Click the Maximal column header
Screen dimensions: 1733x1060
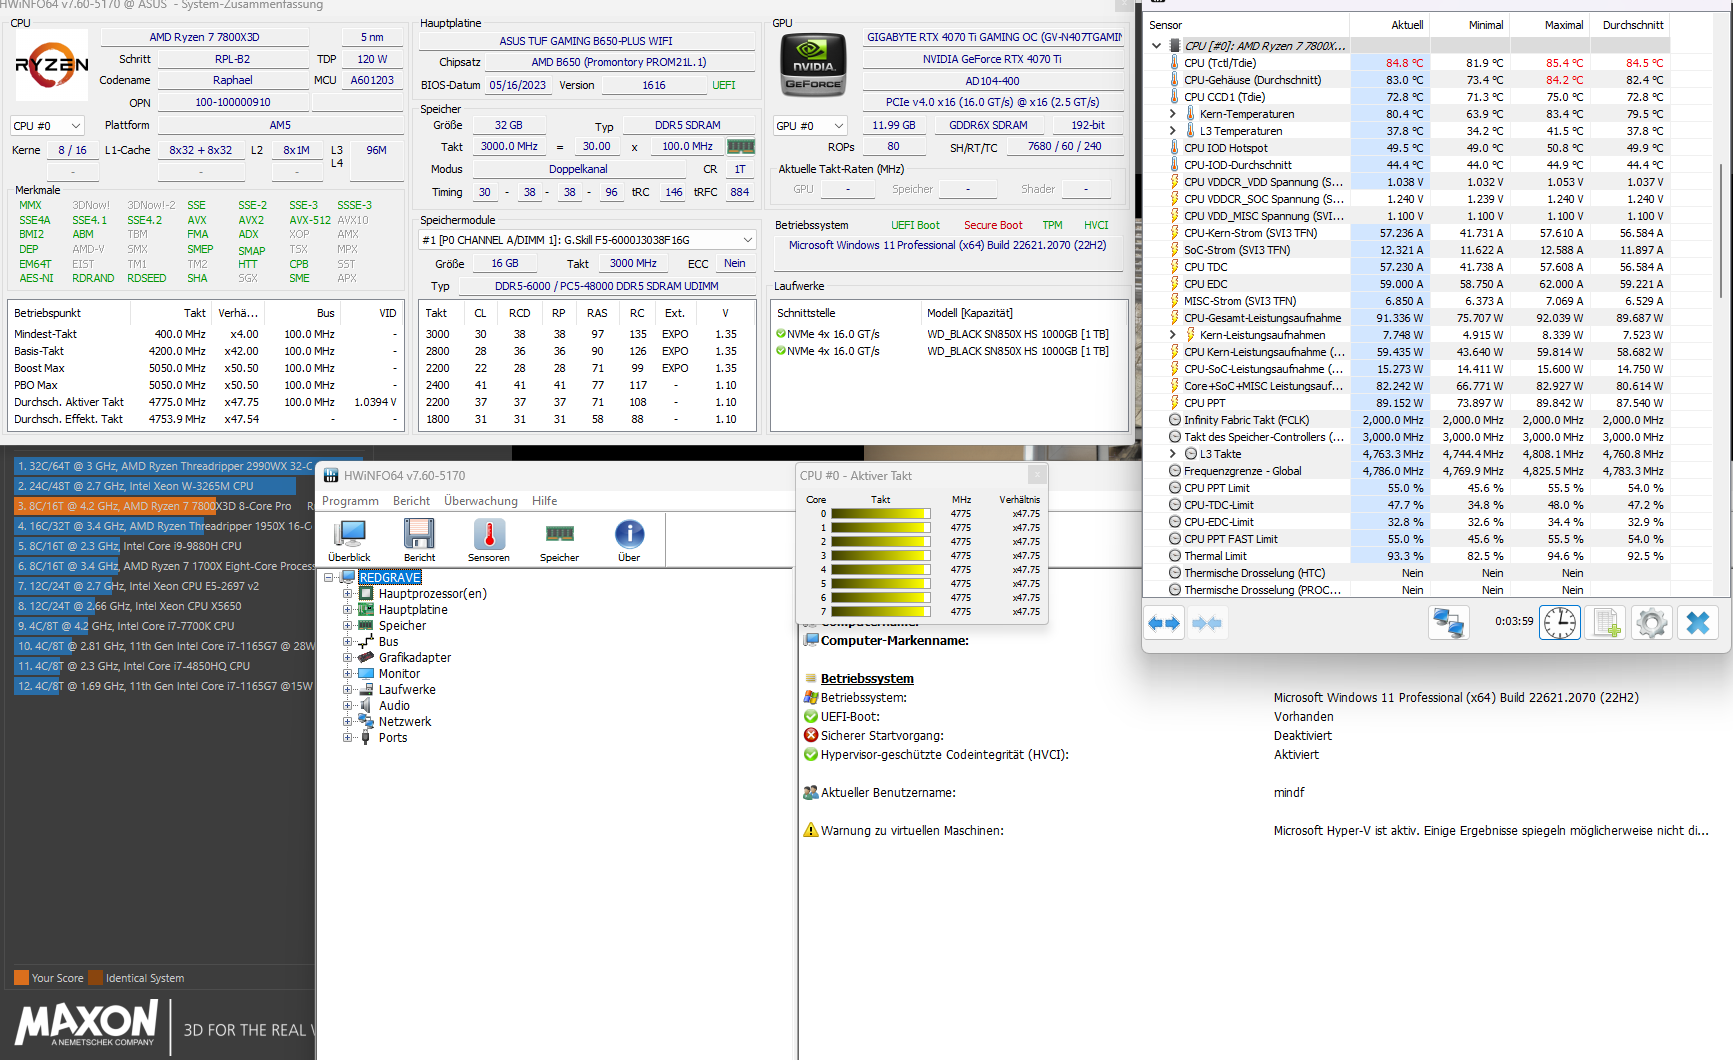pos(1551,25)
